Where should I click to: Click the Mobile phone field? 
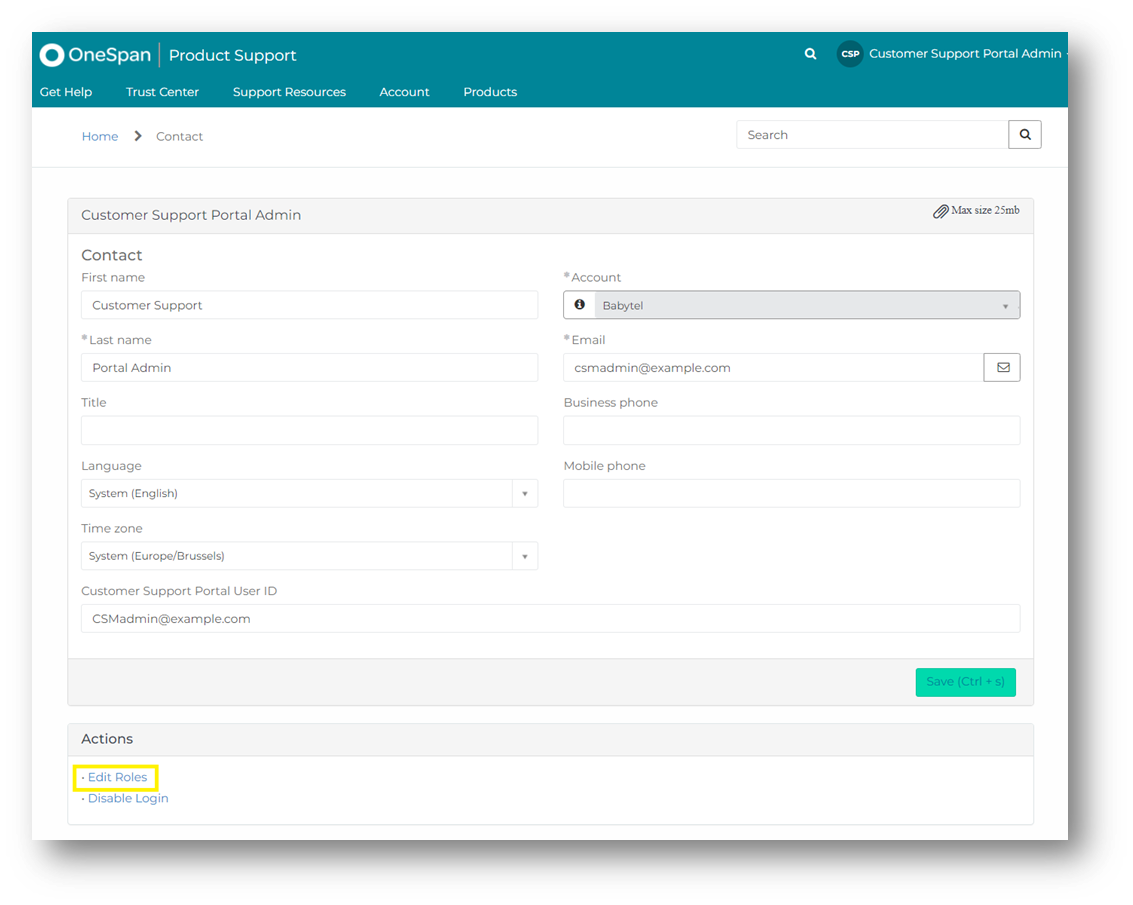[x=791, y=494]
